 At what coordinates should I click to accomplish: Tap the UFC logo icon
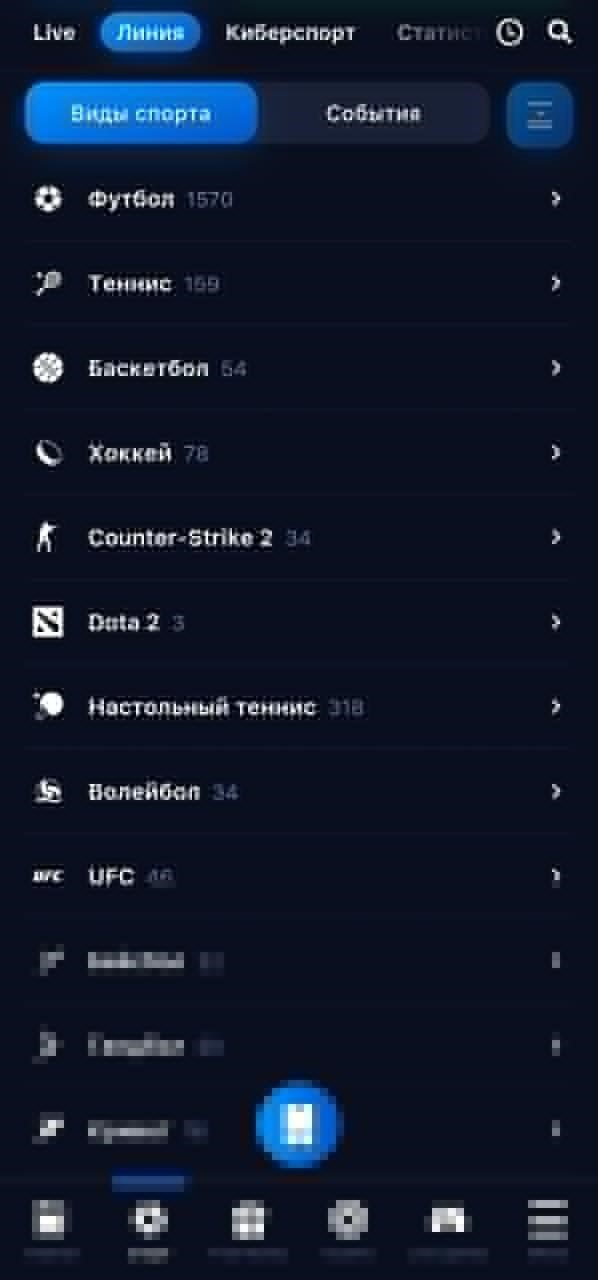pos(47,876)
